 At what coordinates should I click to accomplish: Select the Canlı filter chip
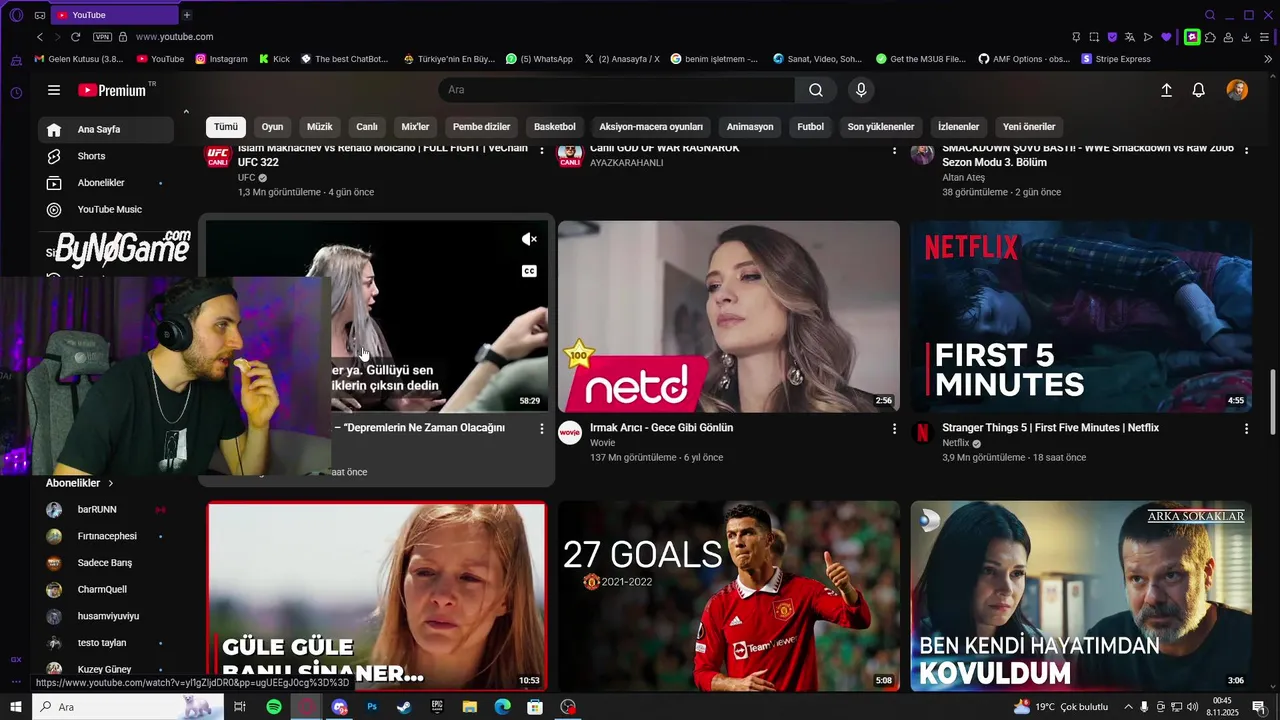367,127
